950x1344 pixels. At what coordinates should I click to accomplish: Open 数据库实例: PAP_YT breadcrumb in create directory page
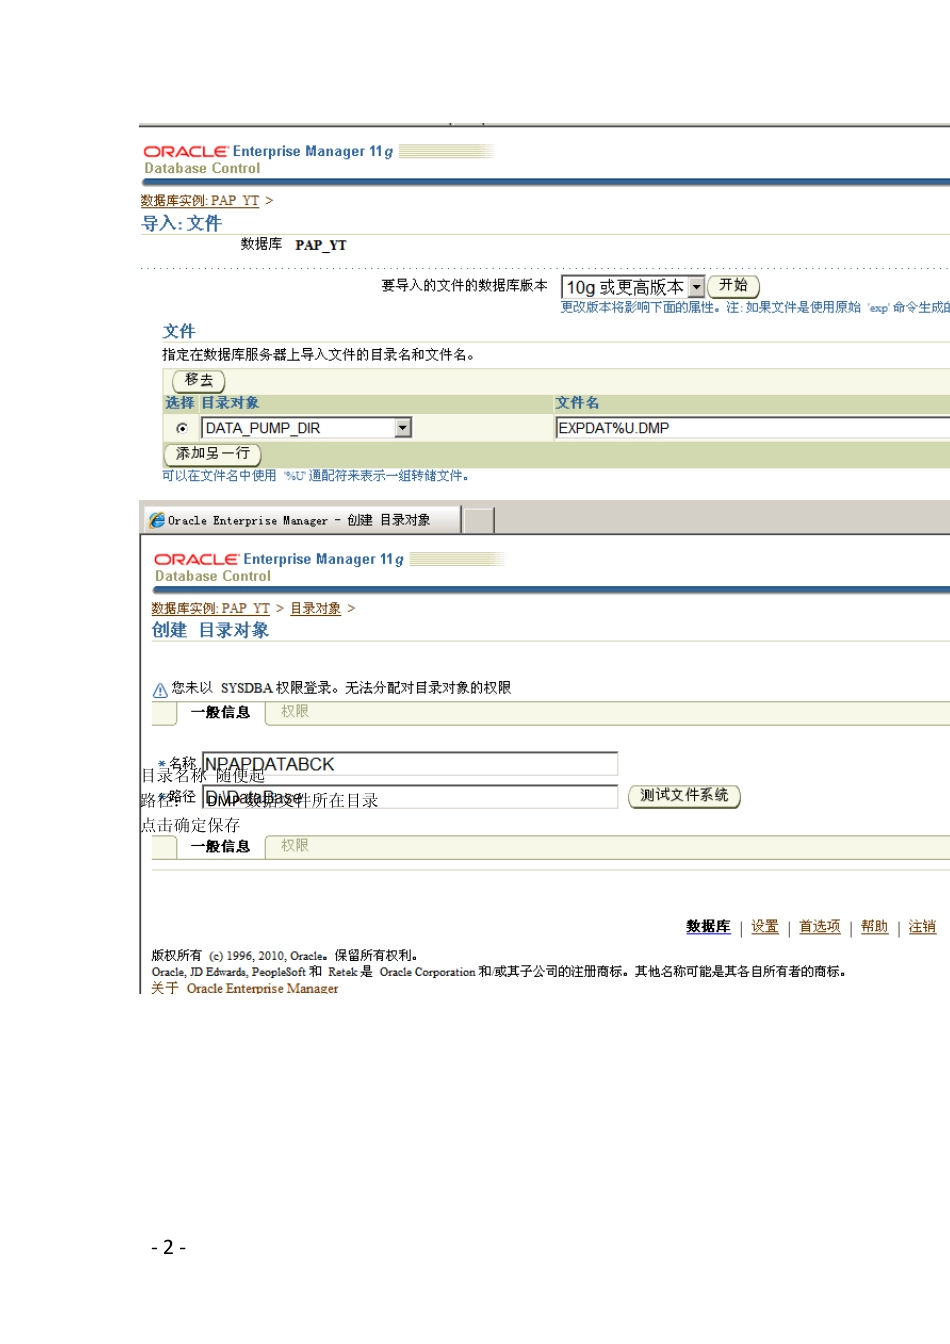[x=211, y=609]
